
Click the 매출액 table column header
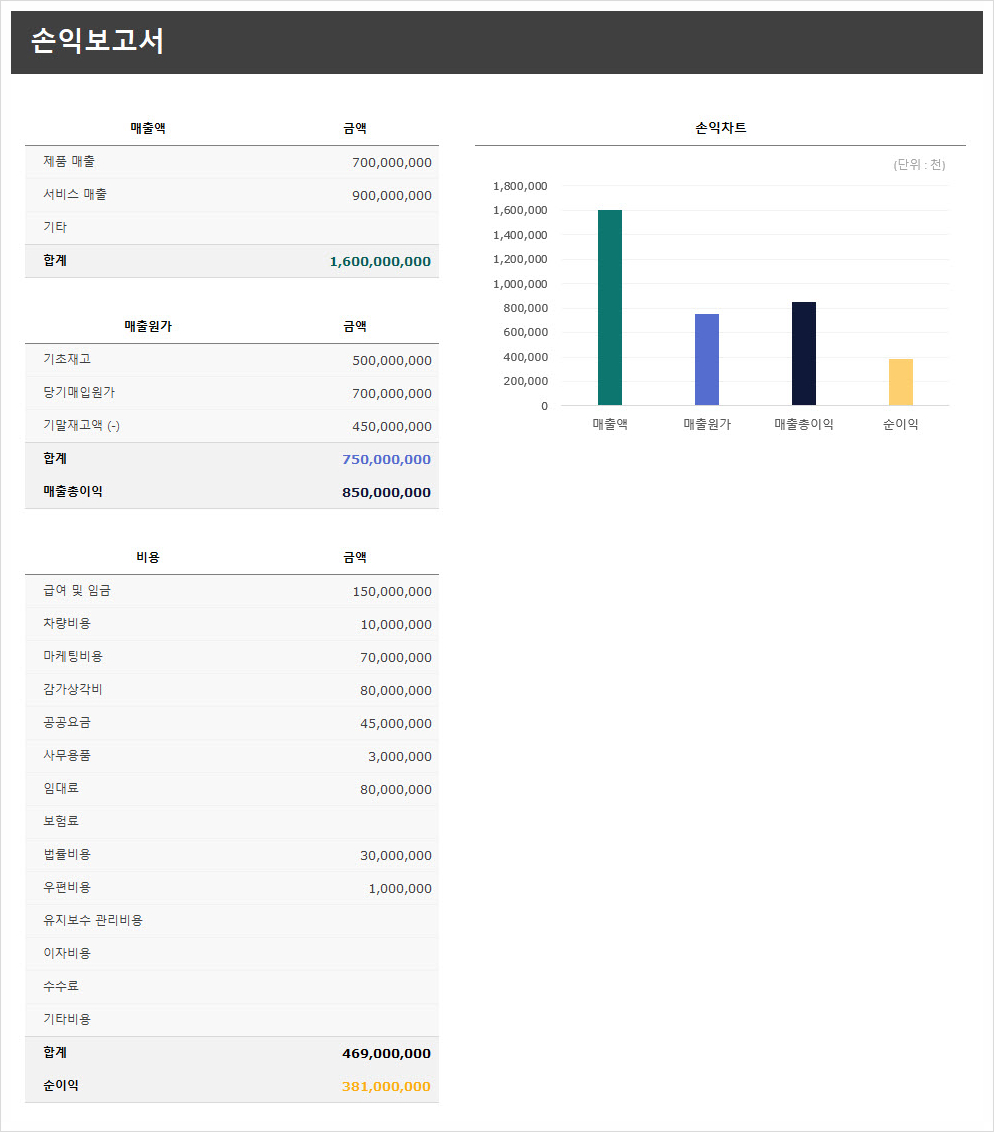coord(148,128)
